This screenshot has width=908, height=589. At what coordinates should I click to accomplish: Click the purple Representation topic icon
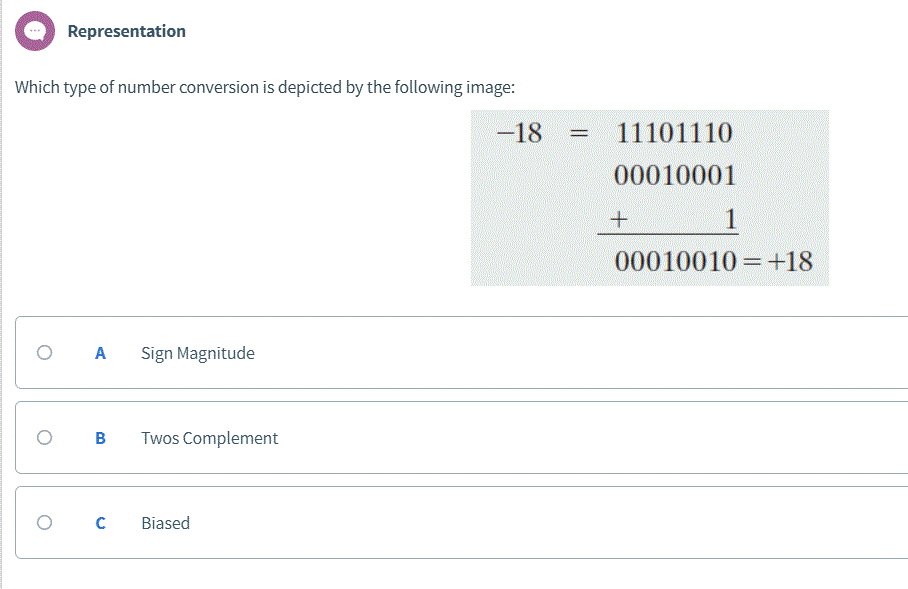coord(35,30)
